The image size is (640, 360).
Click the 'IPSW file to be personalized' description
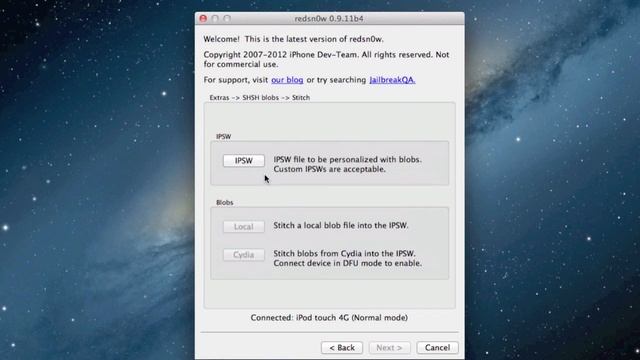pyautogui.click(x=347, y=164)
